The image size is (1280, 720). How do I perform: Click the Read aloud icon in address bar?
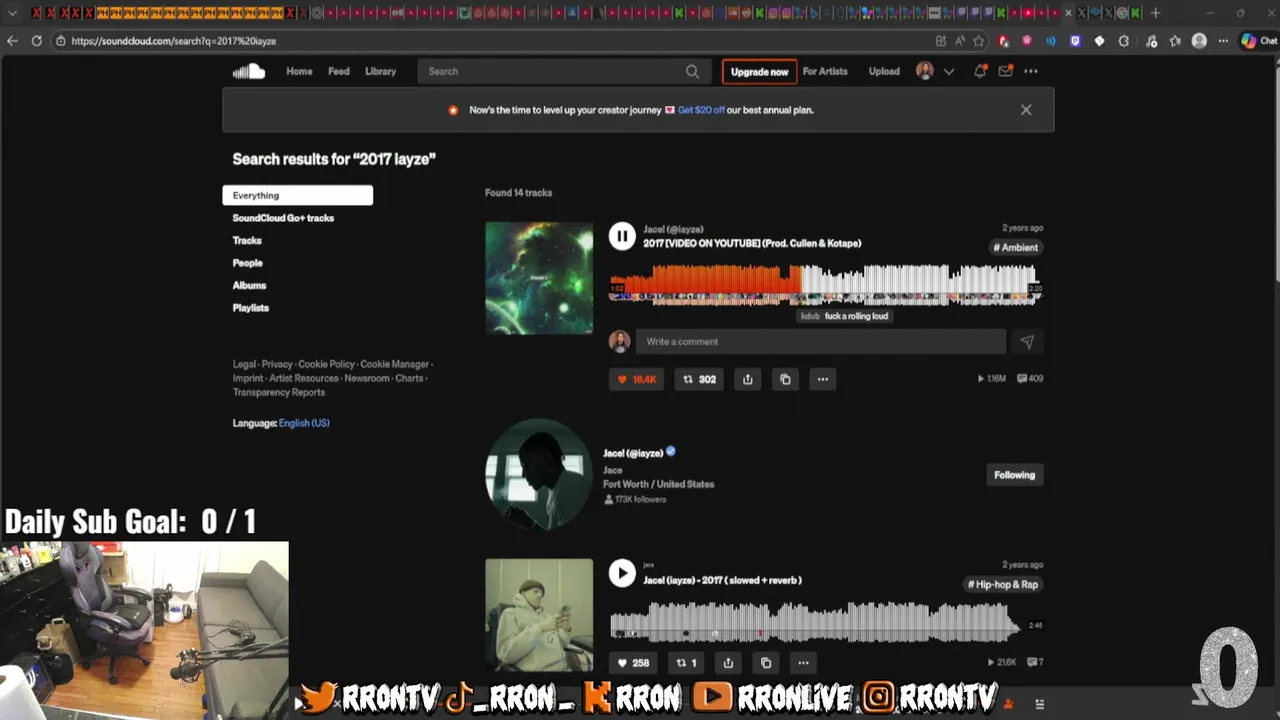click(x=959, y=41)
